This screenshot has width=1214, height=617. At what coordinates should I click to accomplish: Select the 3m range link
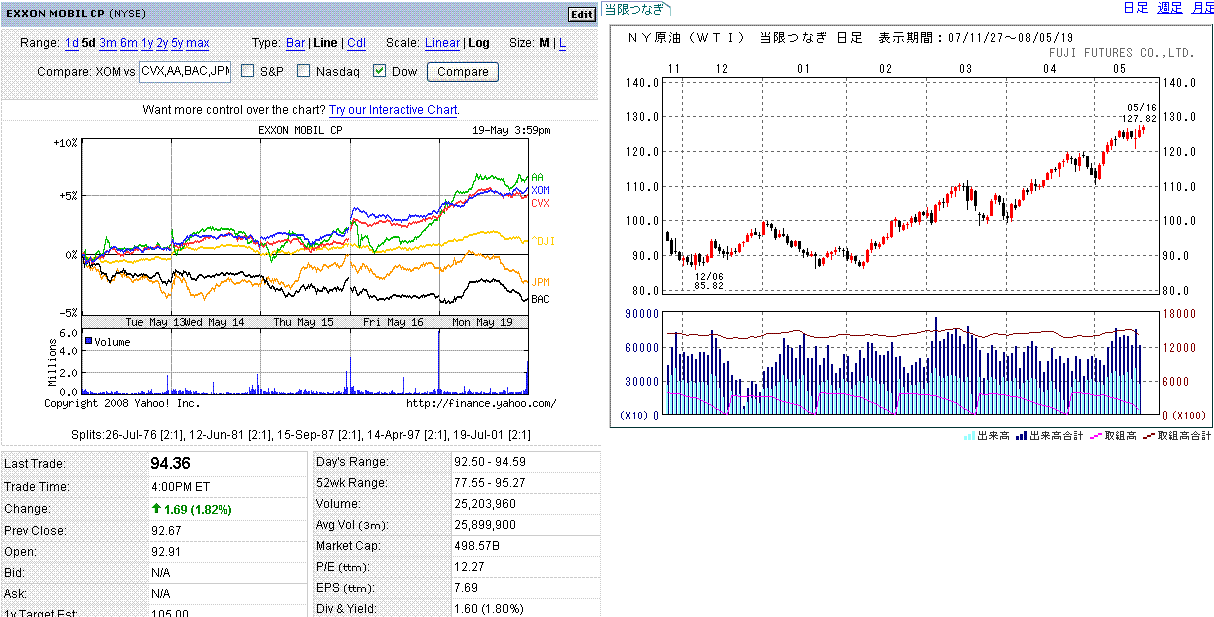pyautogui.click(x=107, y=43)
